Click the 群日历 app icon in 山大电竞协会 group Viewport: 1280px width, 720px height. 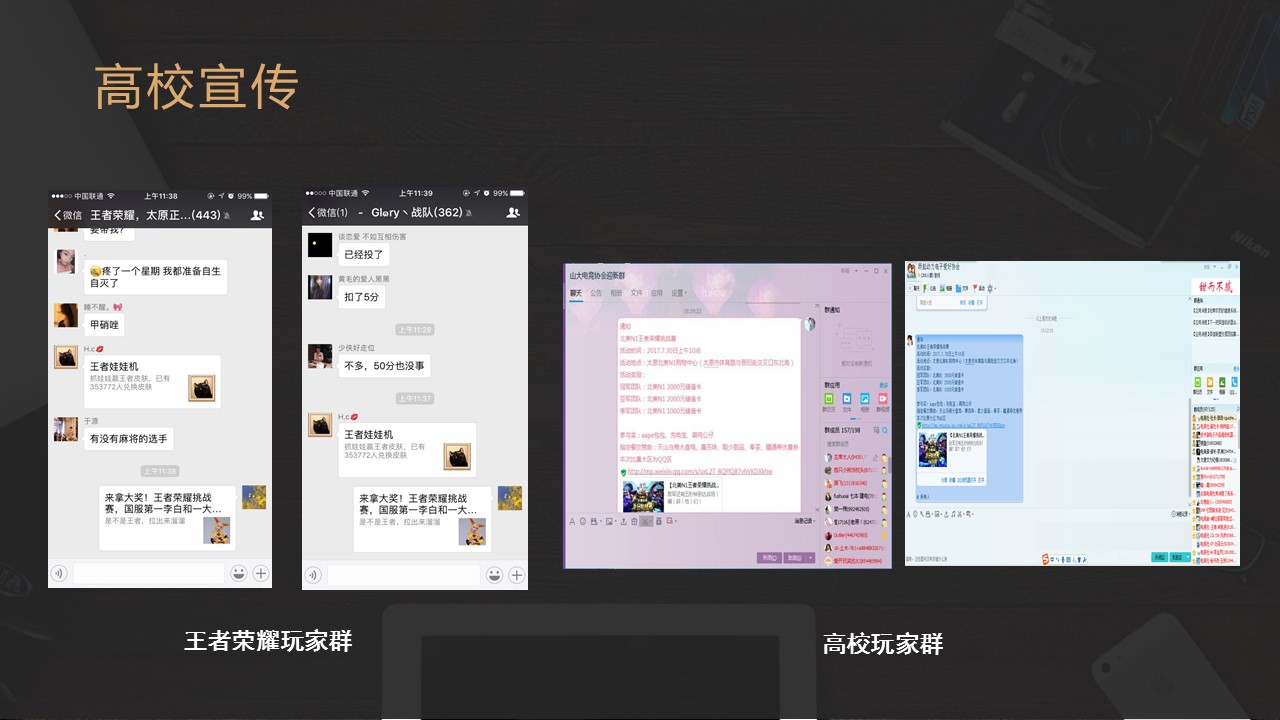point(829,401)
